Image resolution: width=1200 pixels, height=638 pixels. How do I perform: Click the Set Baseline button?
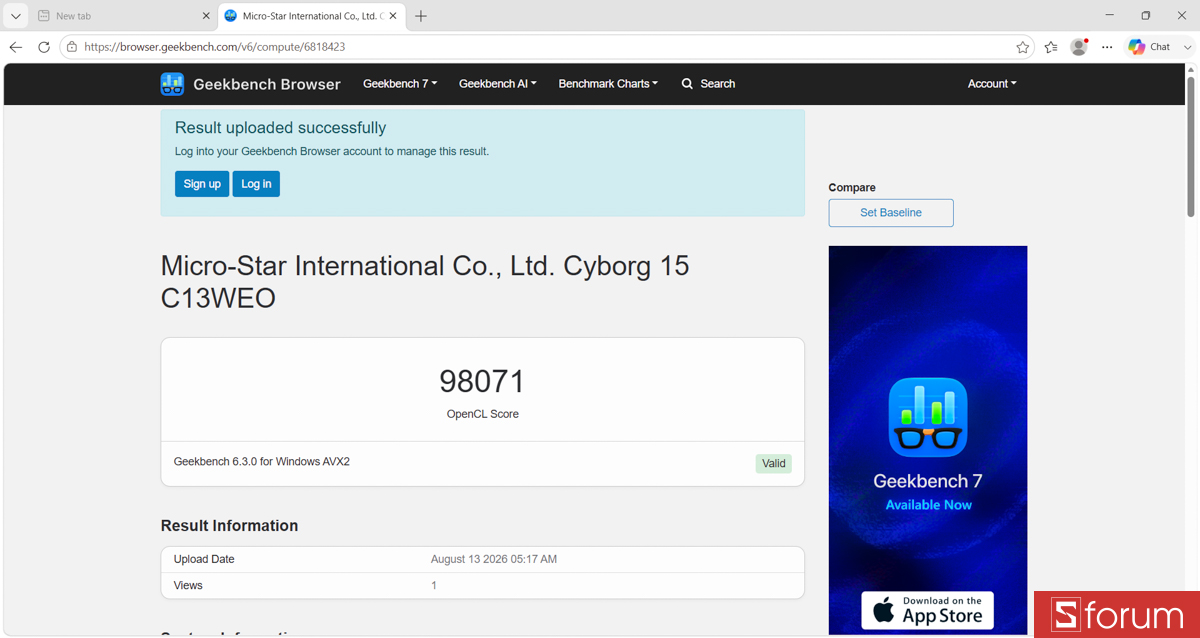(891, 213)
